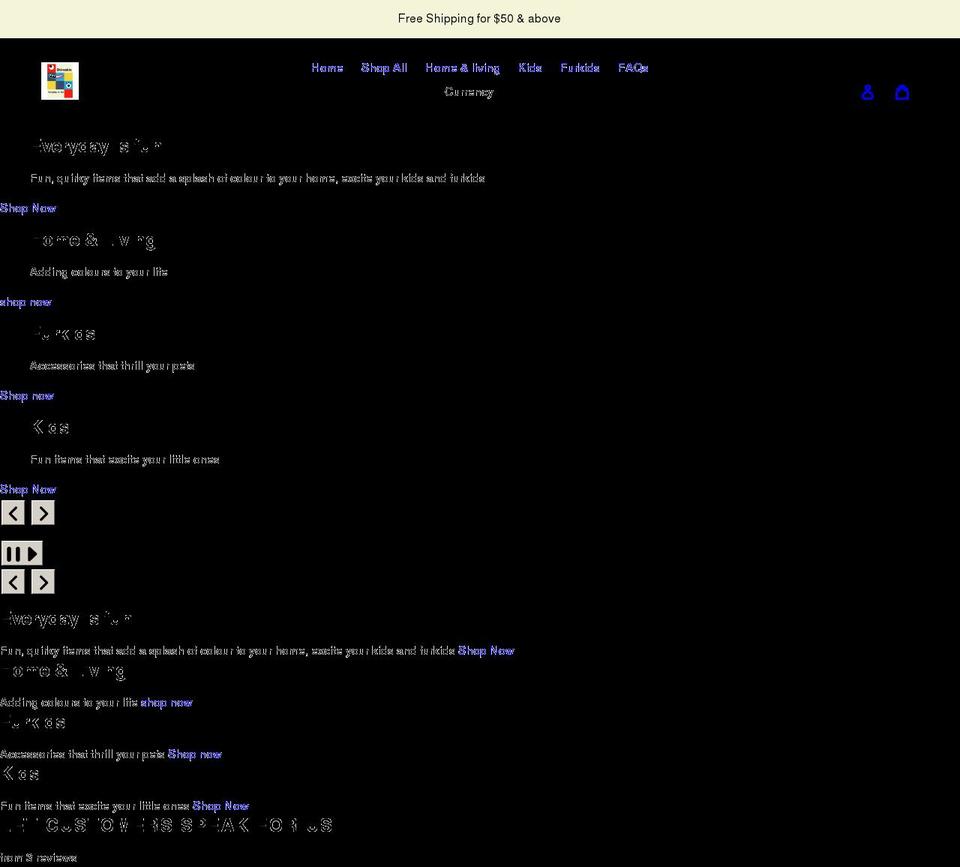The width and height of the screenshot is (960, 867).
Task: Open the account login icon
Action: coord(867,92)
